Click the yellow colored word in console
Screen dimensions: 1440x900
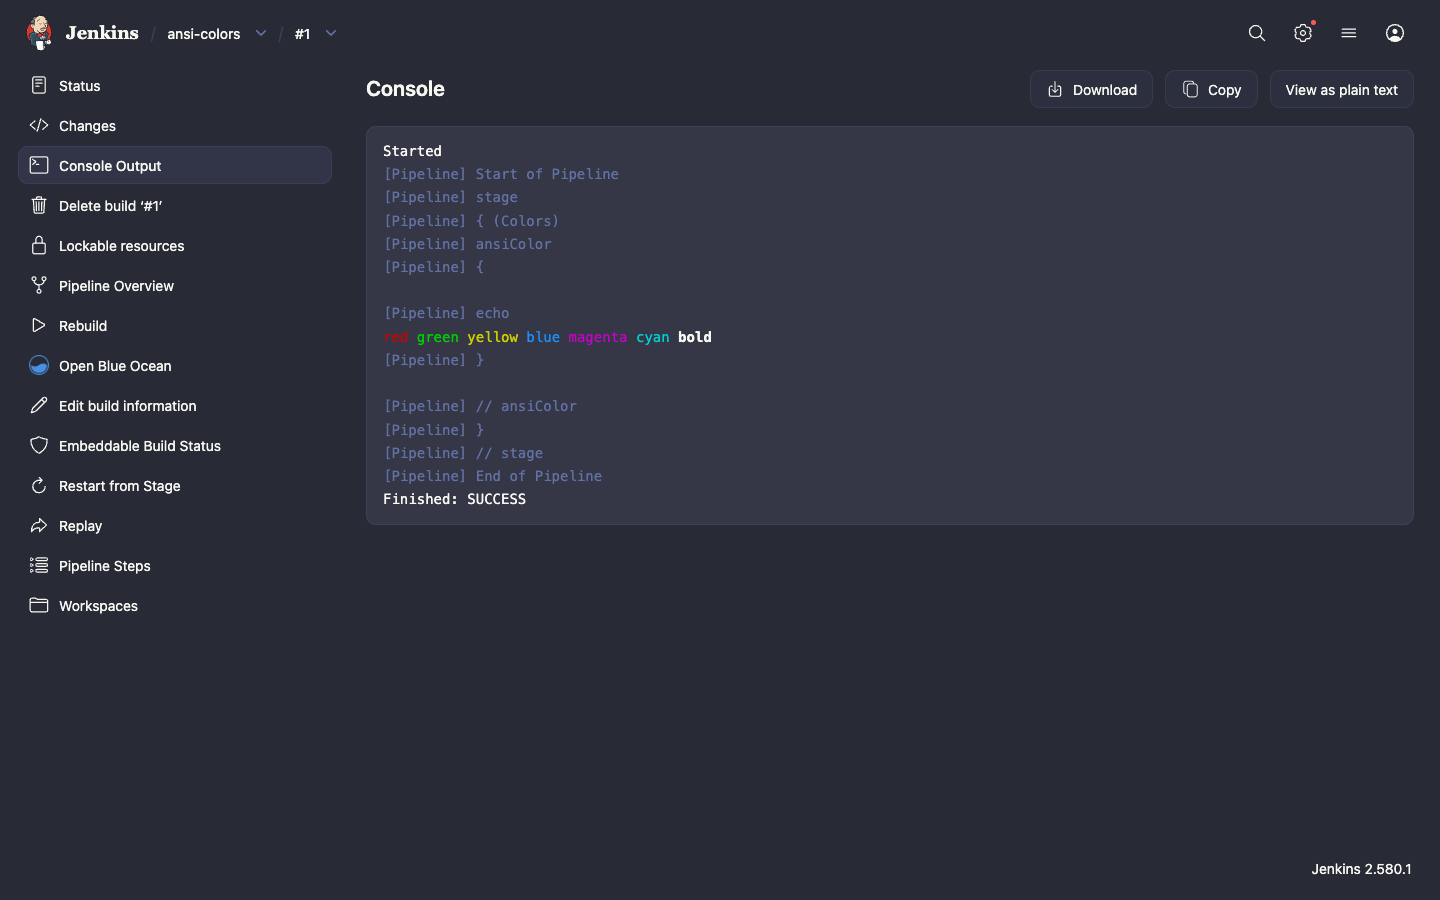tap(492, 337)
